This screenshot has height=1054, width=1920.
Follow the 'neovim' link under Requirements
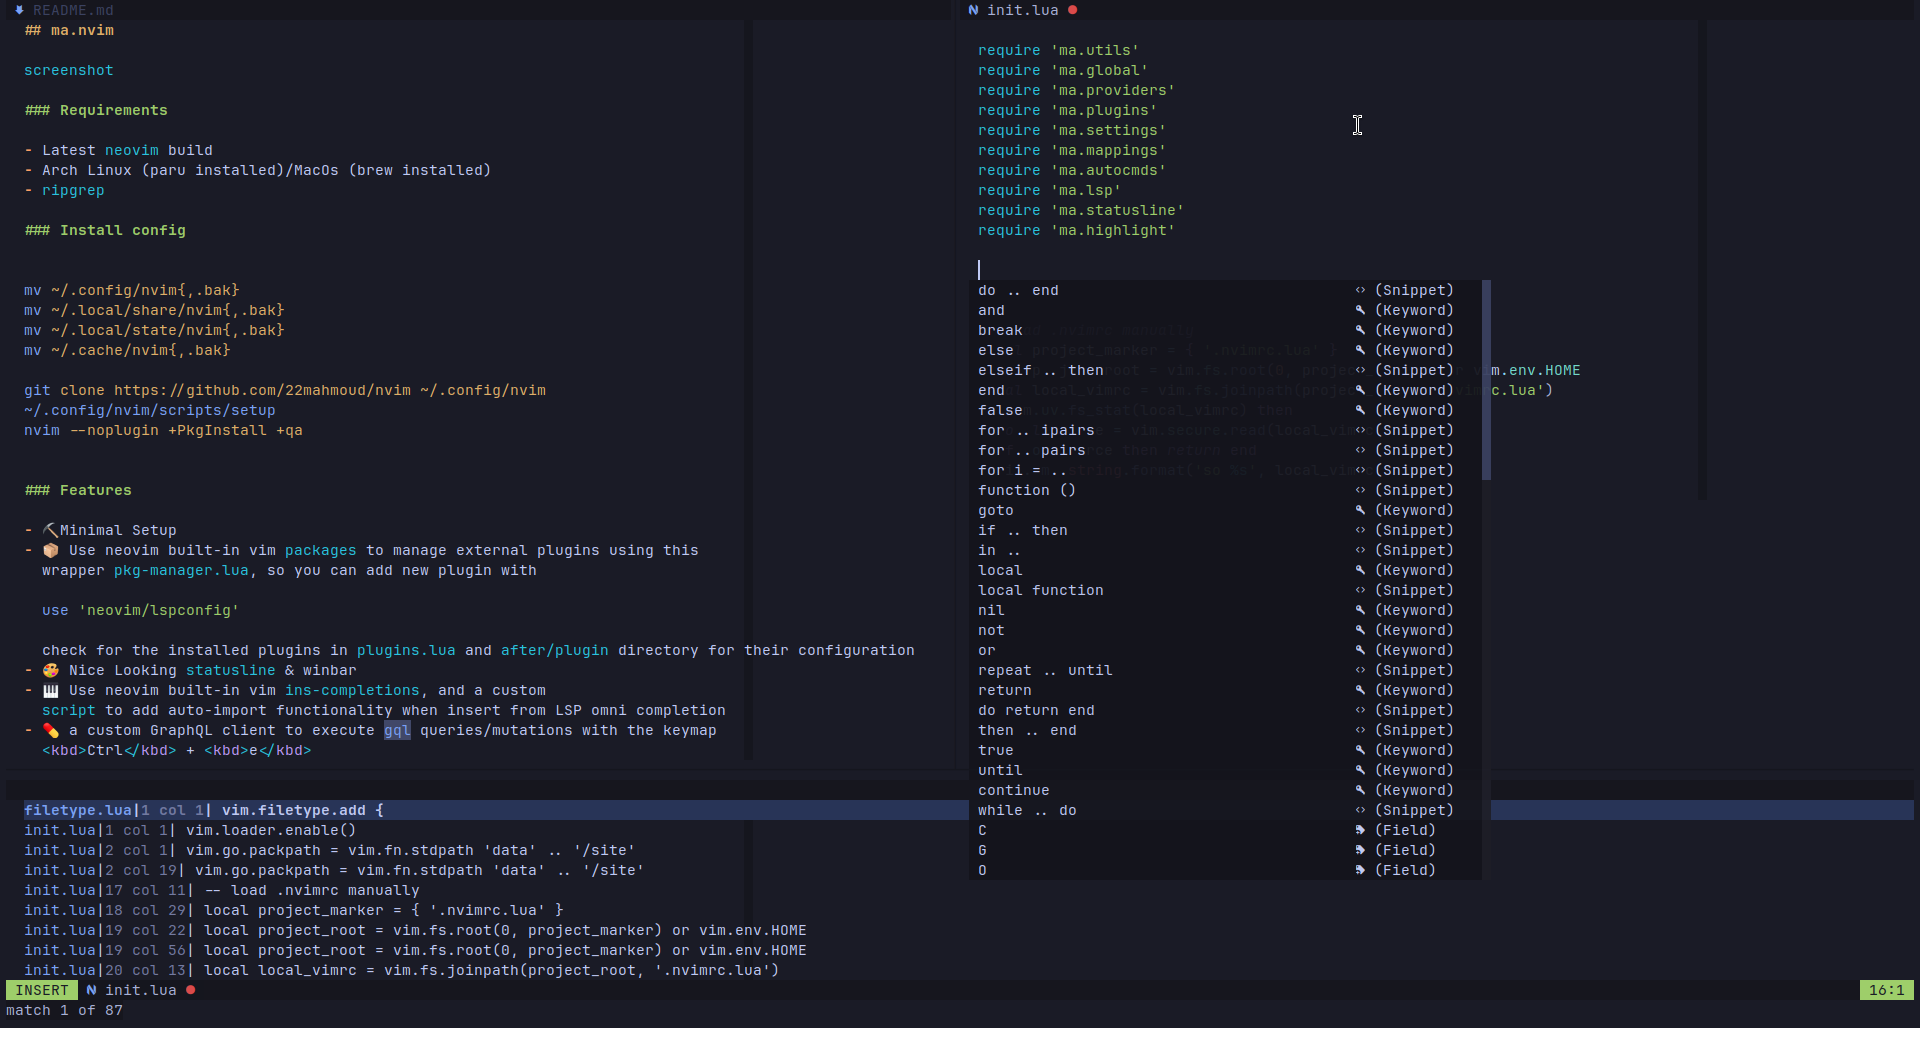tap(132, 150)
